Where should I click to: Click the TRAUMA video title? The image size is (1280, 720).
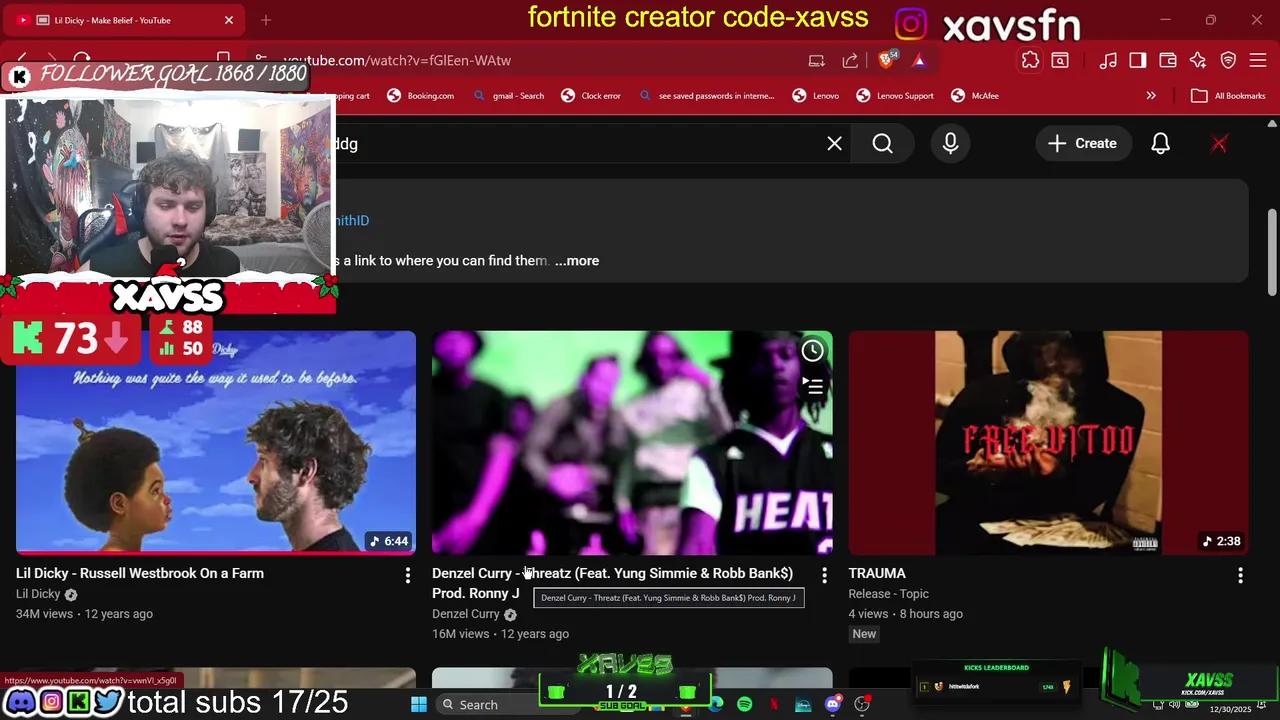(x=877, y=573)
